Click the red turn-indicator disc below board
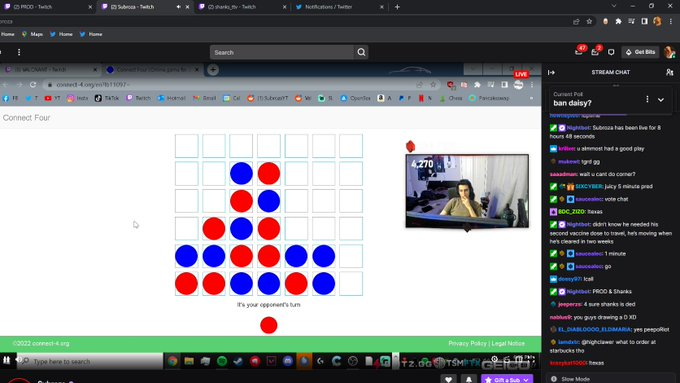Screen dimensions: 680x383 269,325
